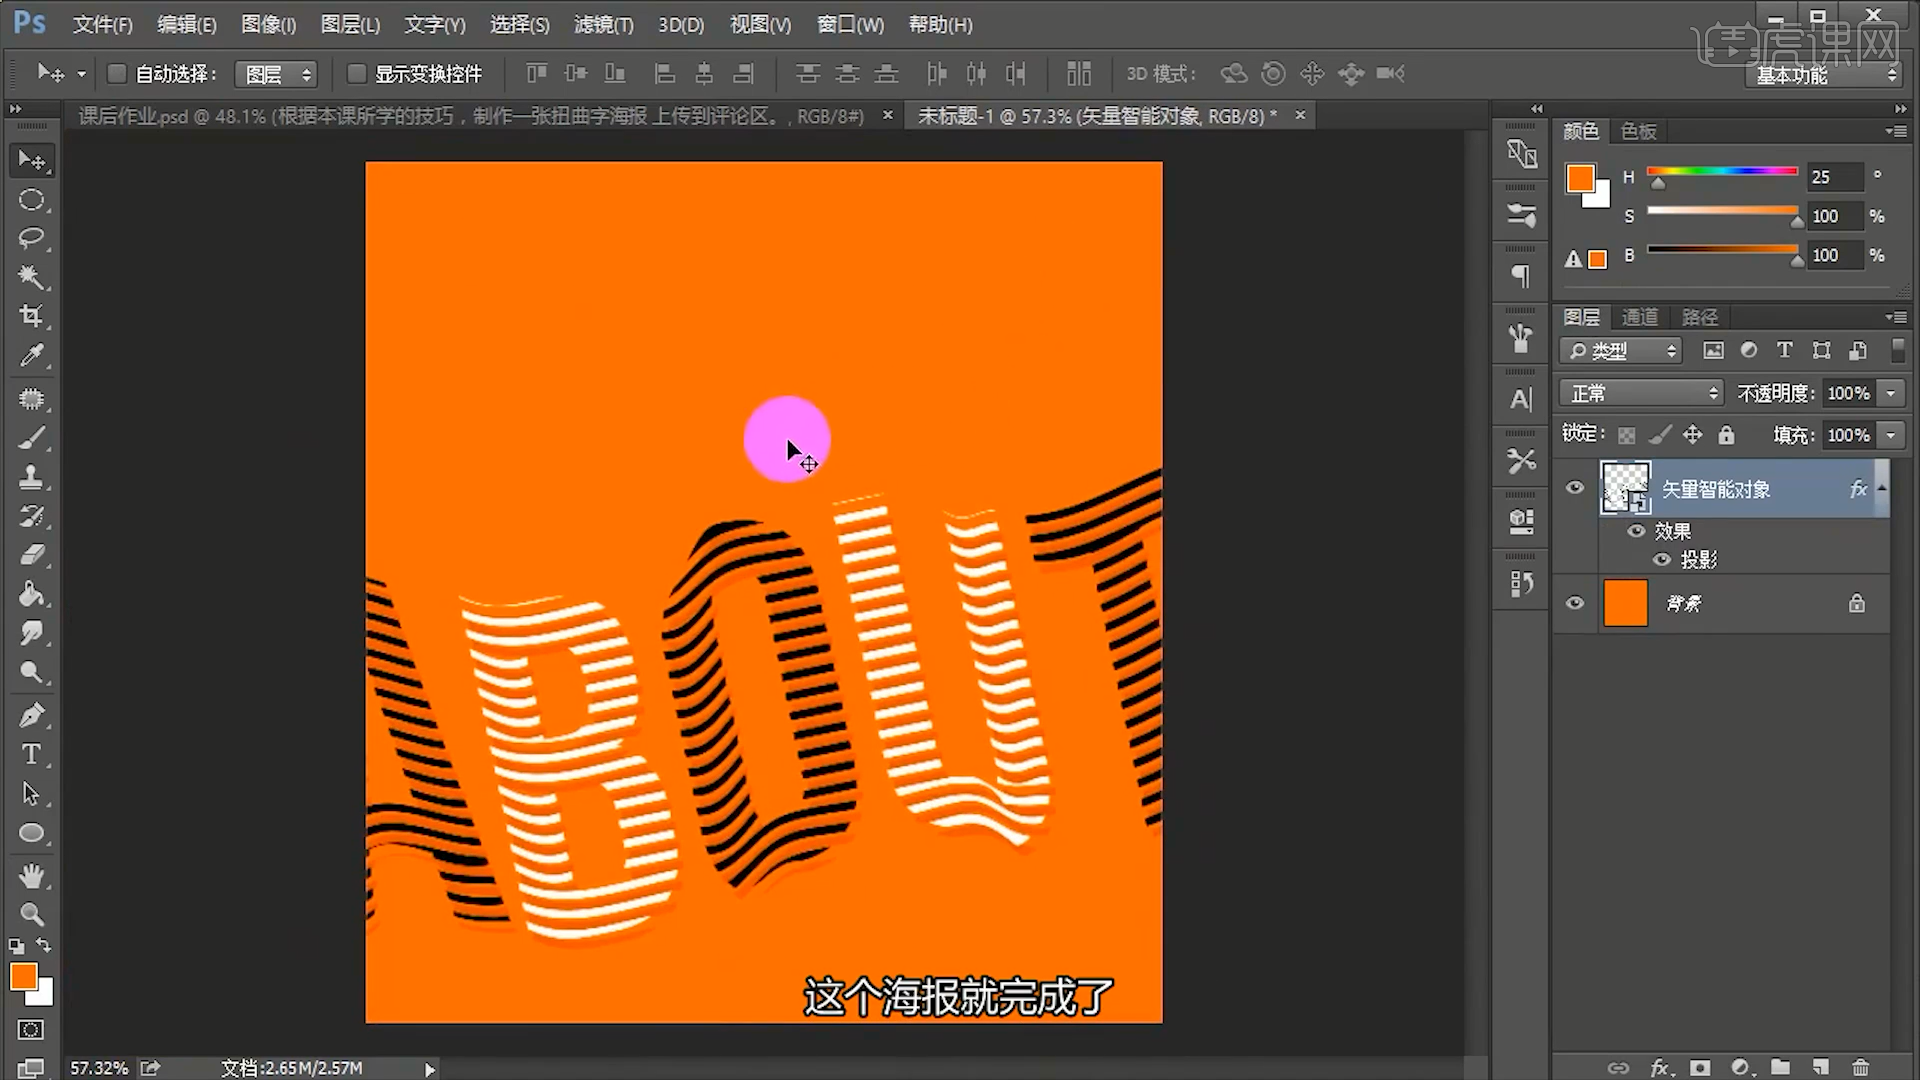1920x1080 pixels.
Task: Open the 图像 menu
Action: tap(268, 25)
